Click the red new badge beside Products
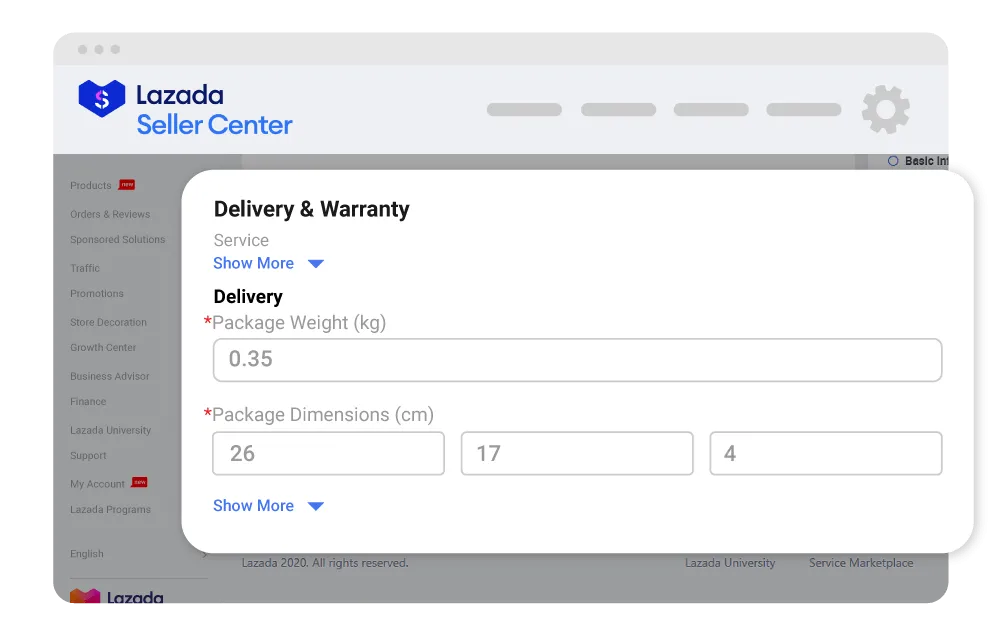Viewport: 1000px width, 635px height. (x=127, y=185)
